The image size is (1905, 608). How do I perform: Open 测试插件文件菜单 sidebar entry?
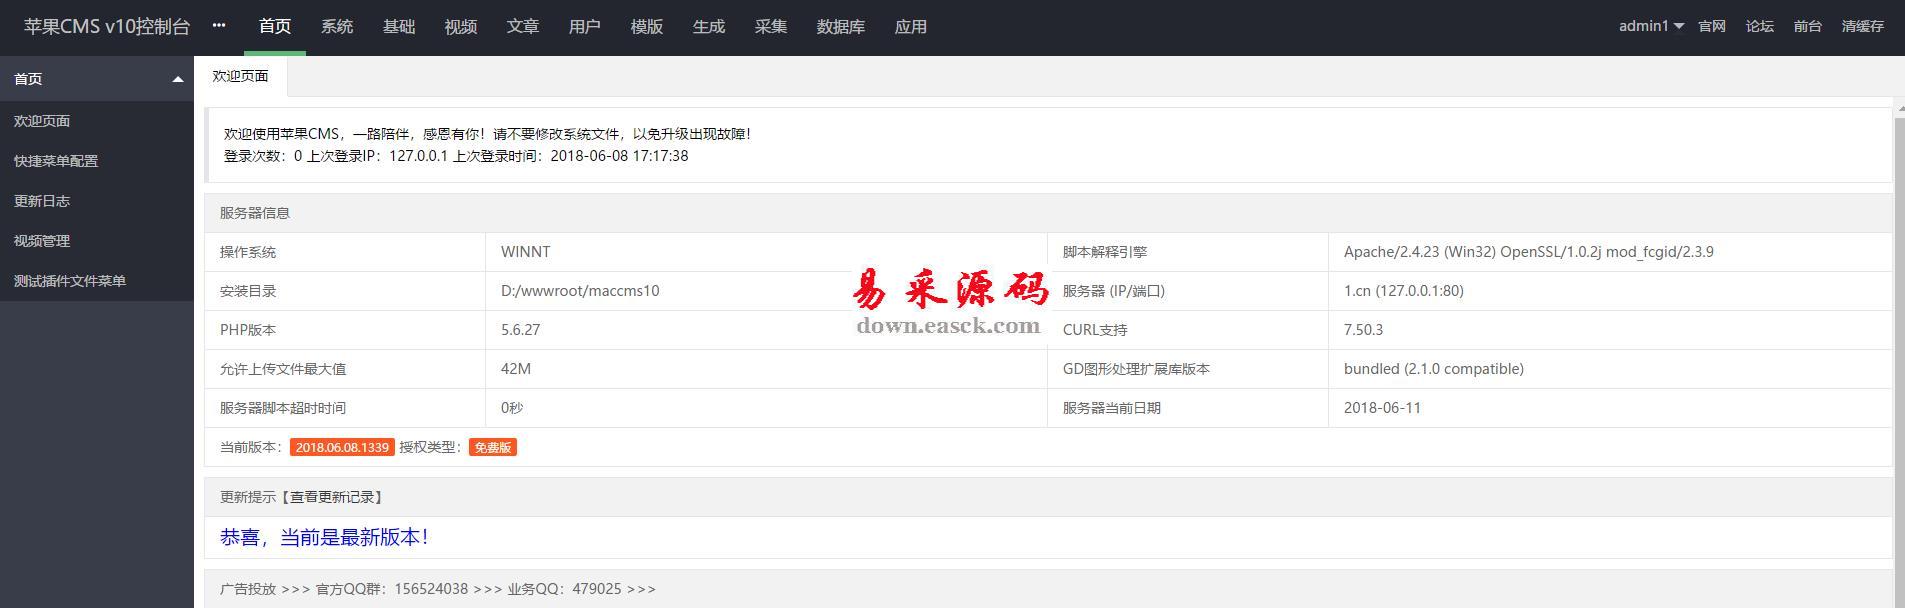click(x=70, y=281)
